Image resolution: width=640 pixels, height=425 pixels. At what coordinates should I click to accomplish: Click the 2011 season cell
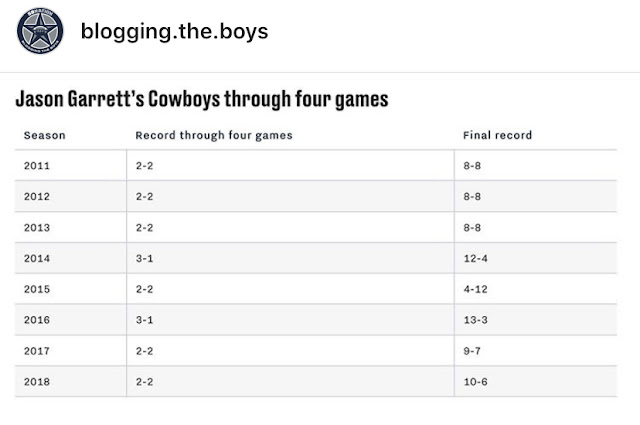pos(35,165)
